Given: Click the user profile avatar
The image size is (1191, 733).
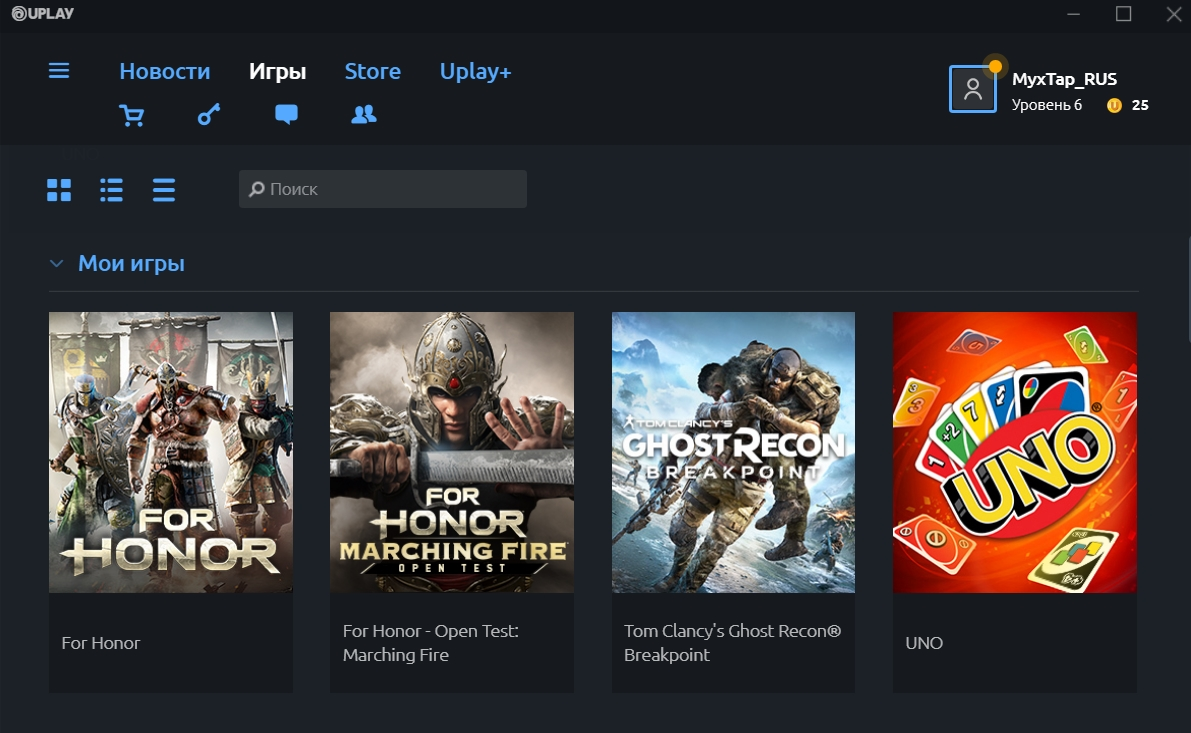Looking at the screenshot, I should (x=972, y=89).
